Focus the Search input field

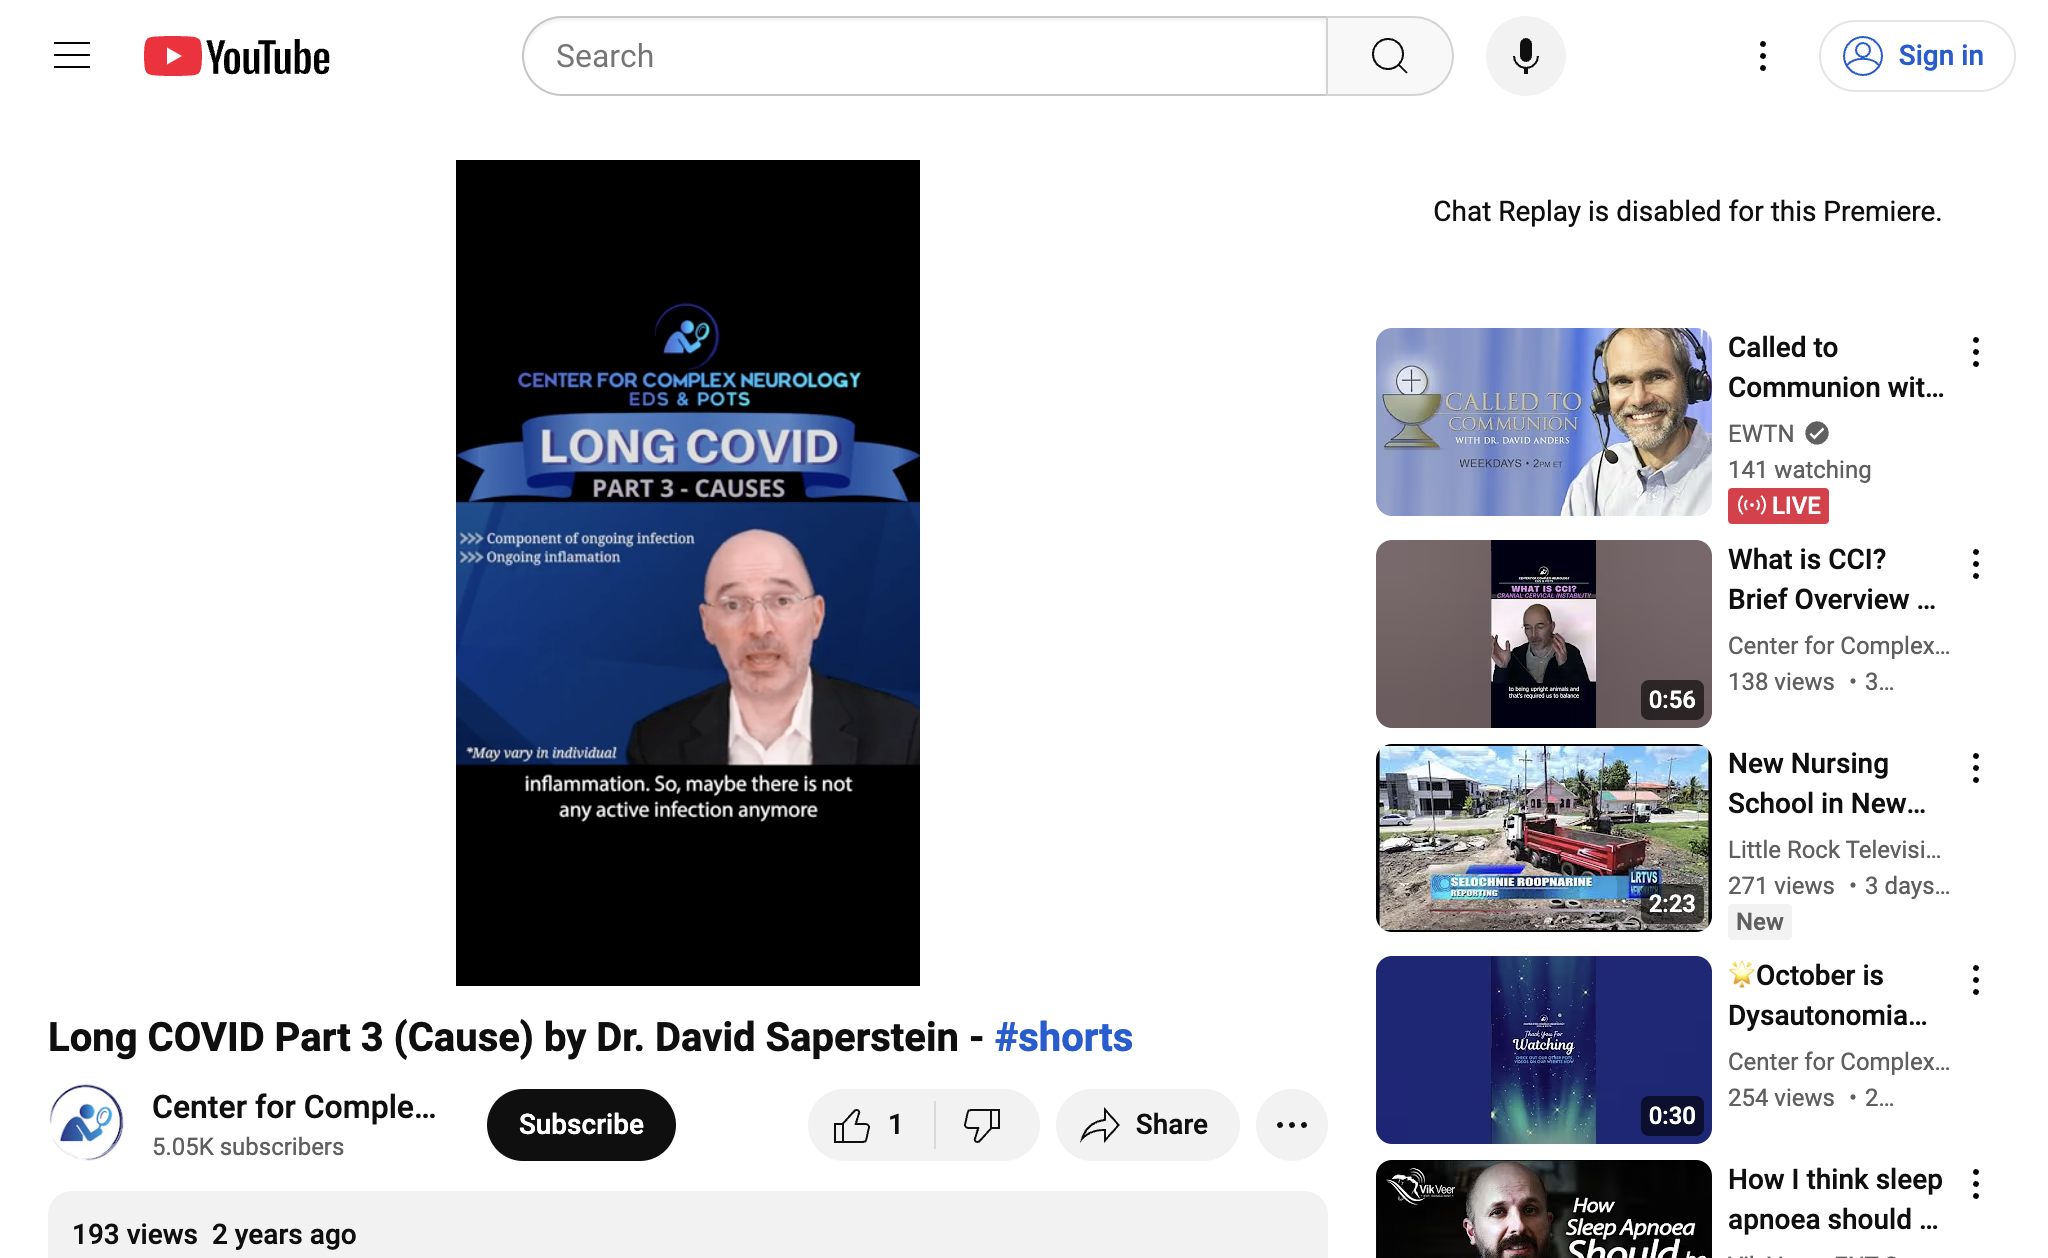925,56
